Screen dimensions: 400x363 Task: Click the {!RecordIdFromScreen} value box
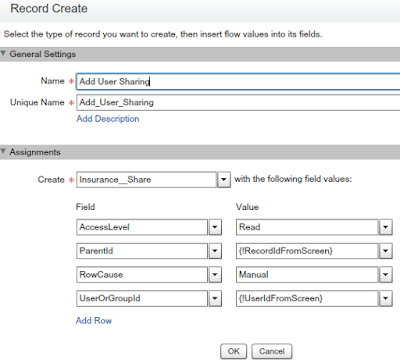307,251
